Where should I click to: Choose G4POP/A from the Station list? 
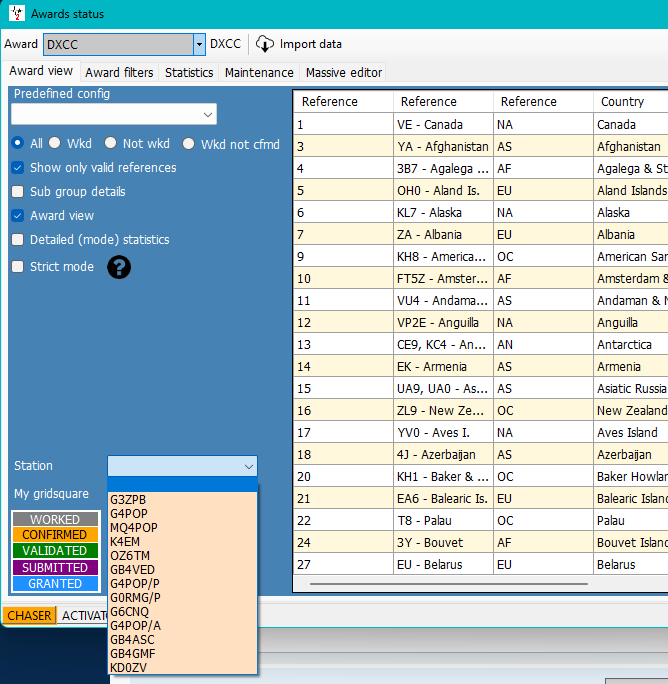[182, 626]
